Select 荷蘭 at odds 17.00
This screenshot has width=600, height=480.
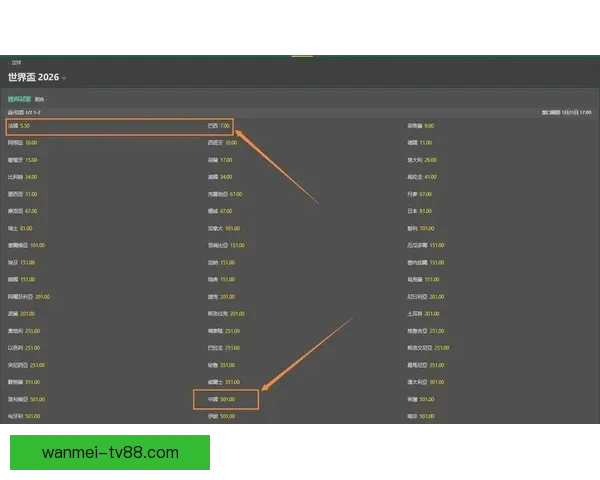pyautogui.click(x=220, y=160)
